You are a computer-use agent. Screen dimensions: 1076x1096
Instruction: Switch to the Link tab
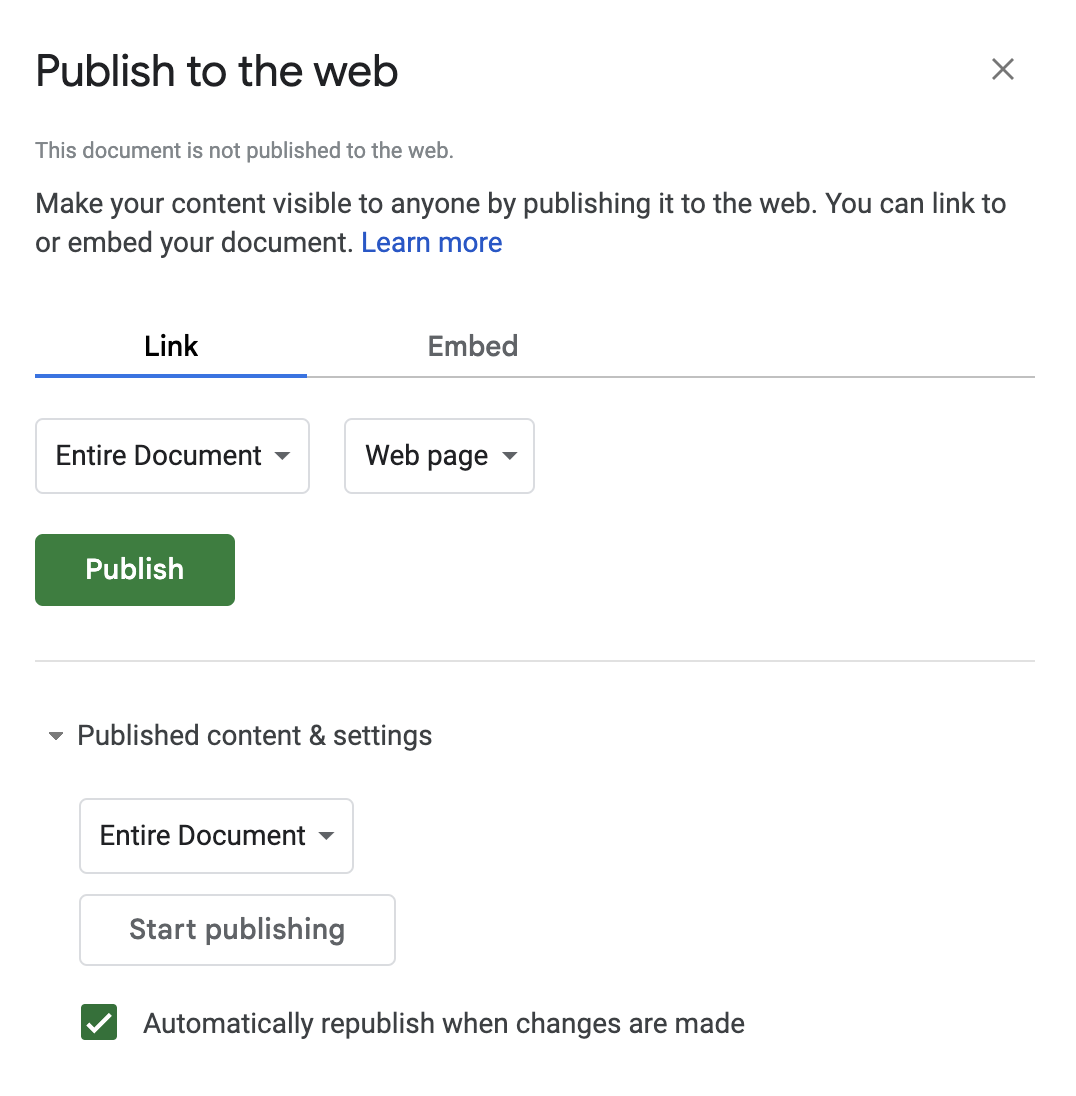(171, 346)
